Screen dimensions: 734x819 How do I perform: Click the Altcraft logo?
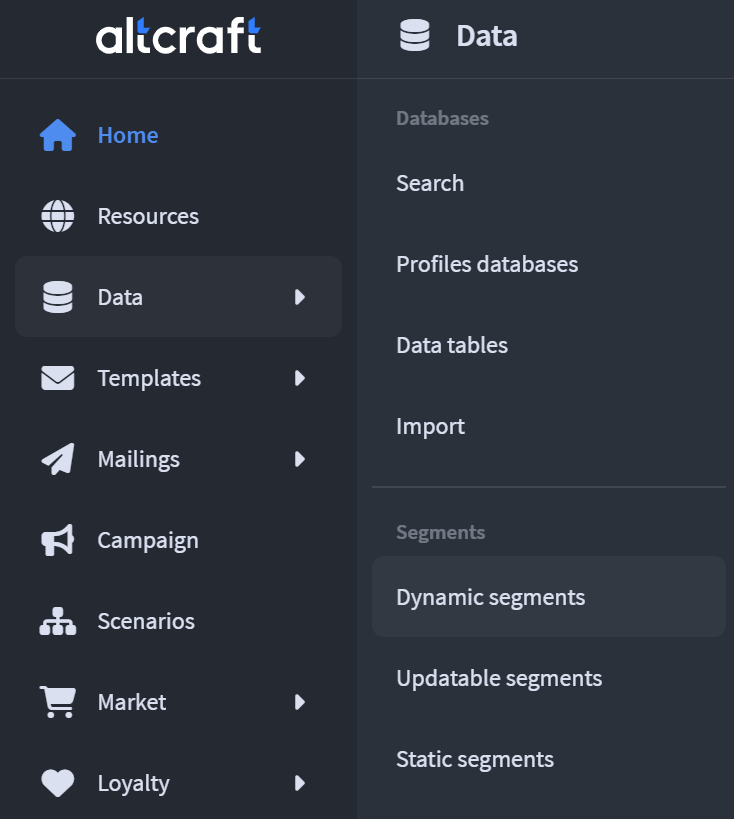[178, 37]
